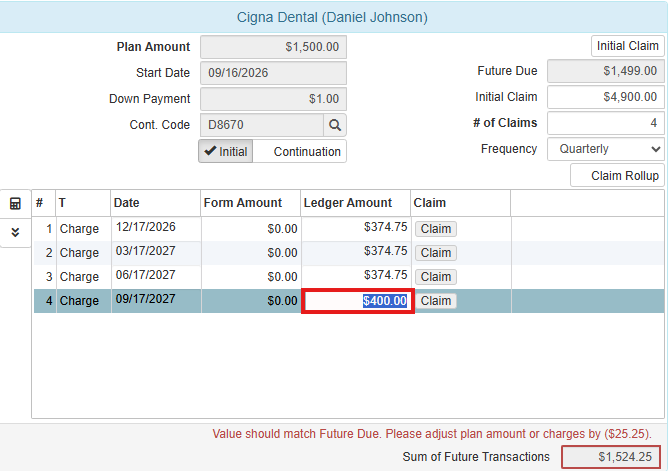This screenshot has height=471, width=671.
Task: Click the date 09/17/2027 in row 4
Action: 145,299
